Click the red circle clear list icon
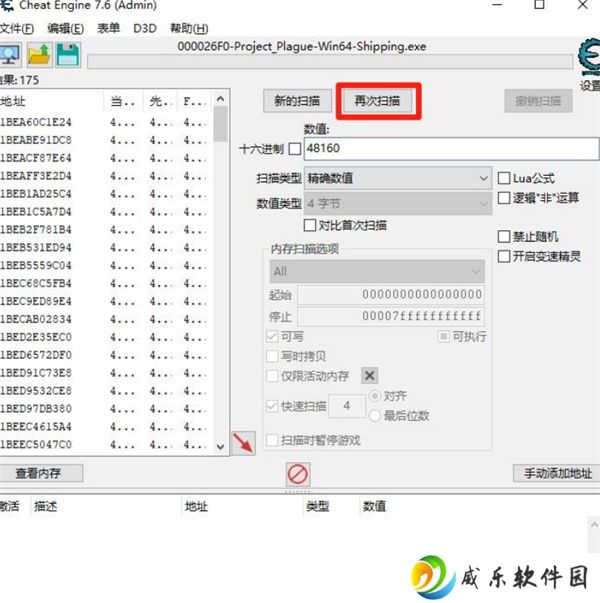 tap(298, 474)
